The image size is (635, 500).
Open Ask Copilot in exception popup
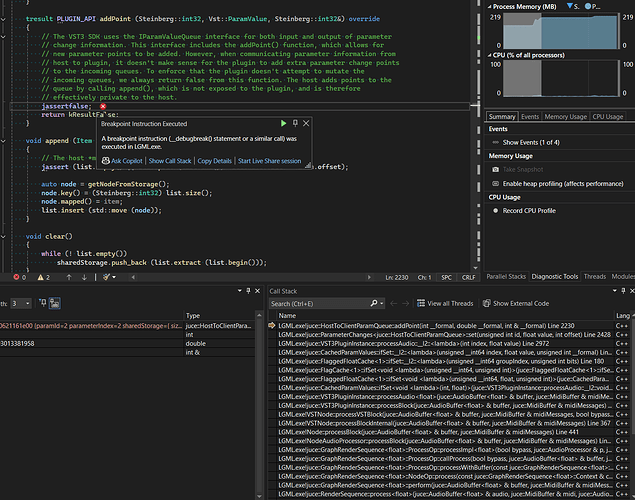tap(122, 161)
